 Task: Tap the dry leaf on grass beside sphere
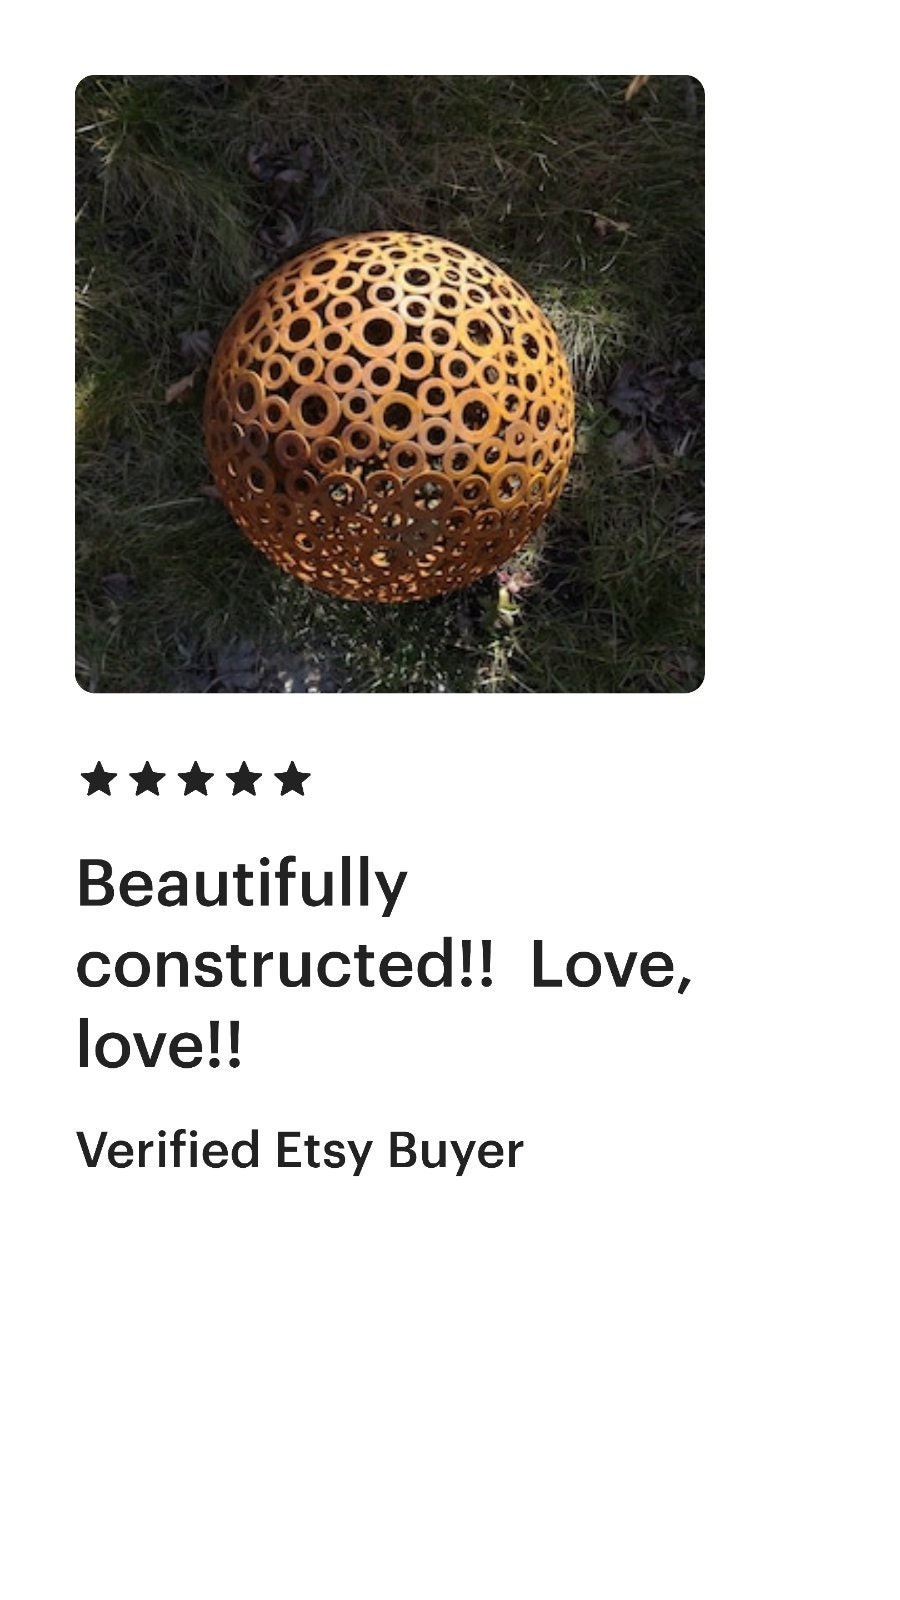[x=180, y=387]
